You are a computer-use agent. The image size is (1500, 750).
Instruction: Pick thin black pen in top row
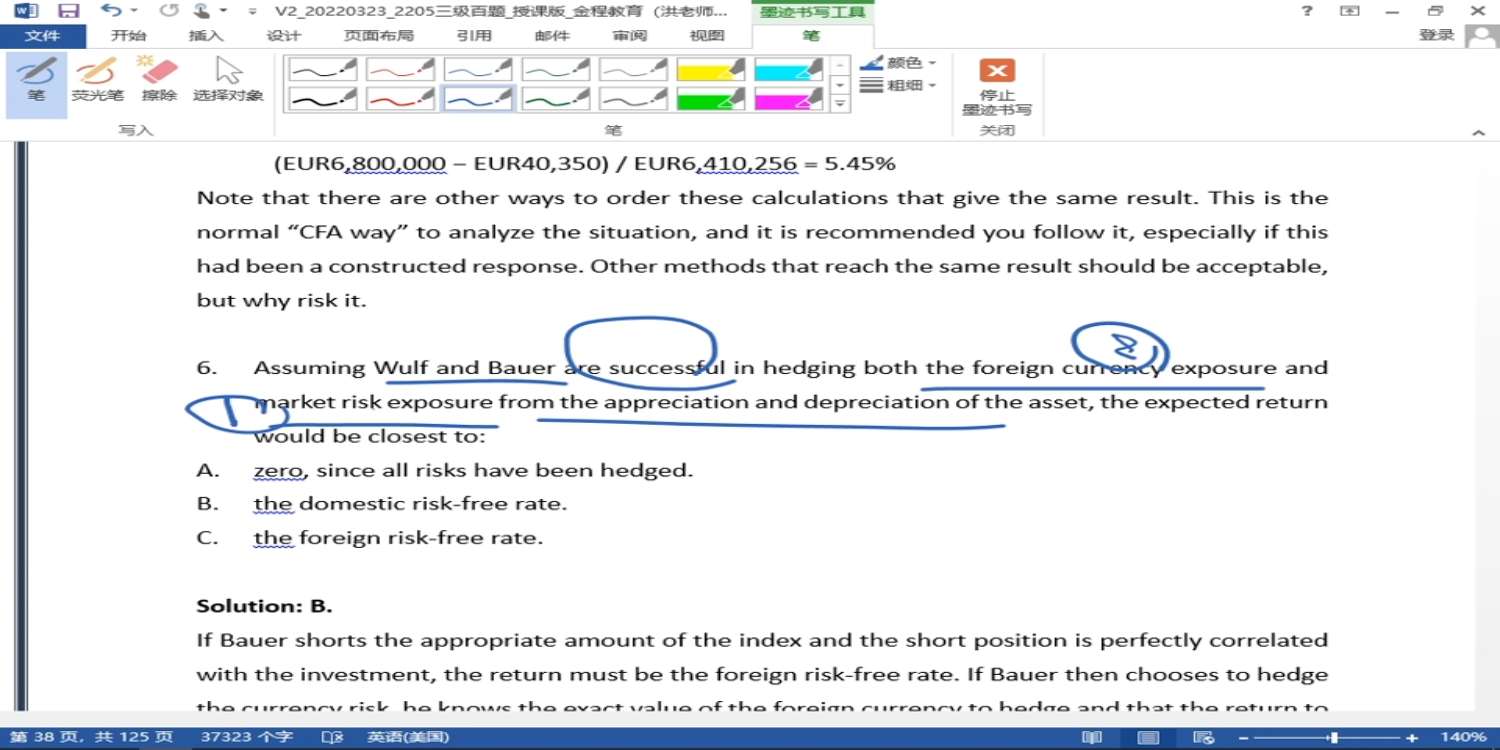[322, 70]
